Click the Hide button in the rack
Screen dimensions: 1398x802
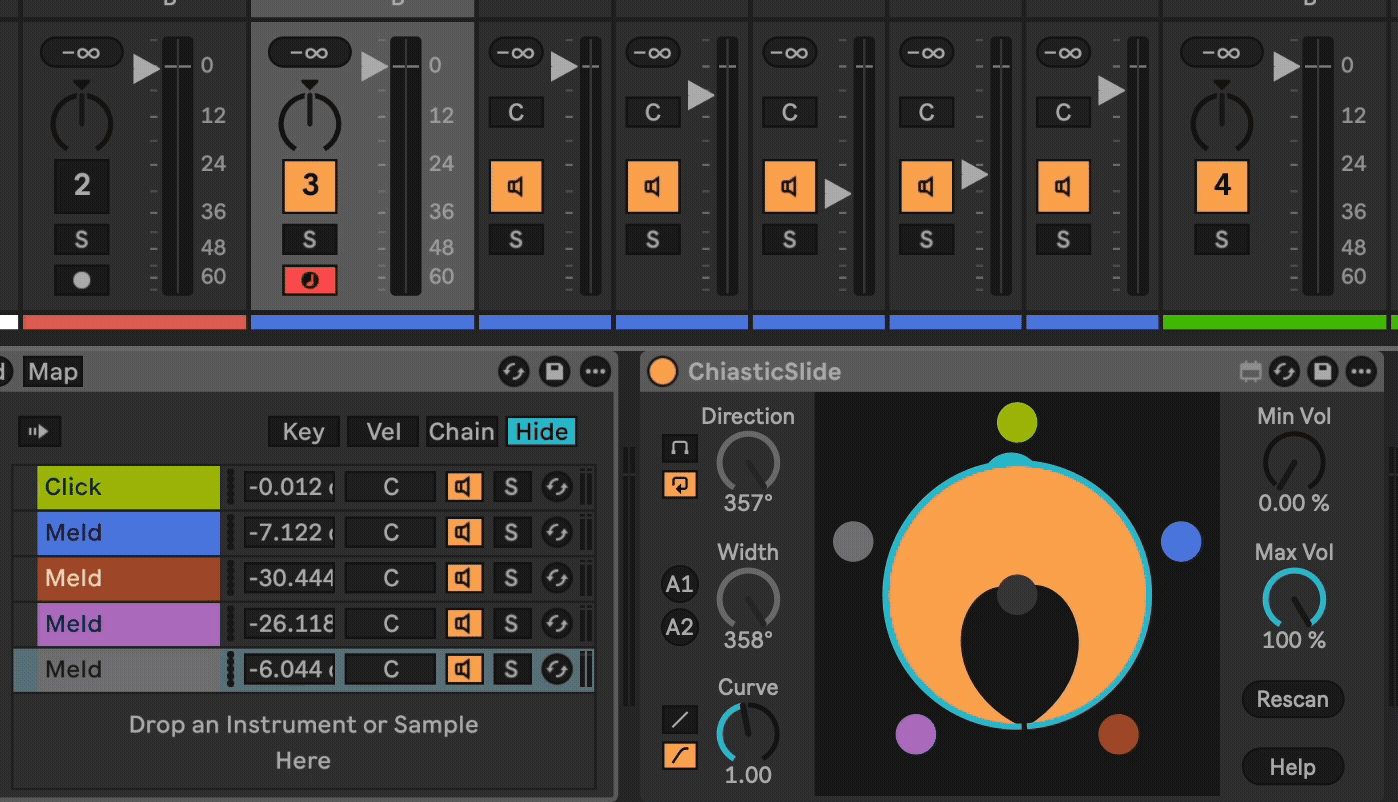point(541,432)
